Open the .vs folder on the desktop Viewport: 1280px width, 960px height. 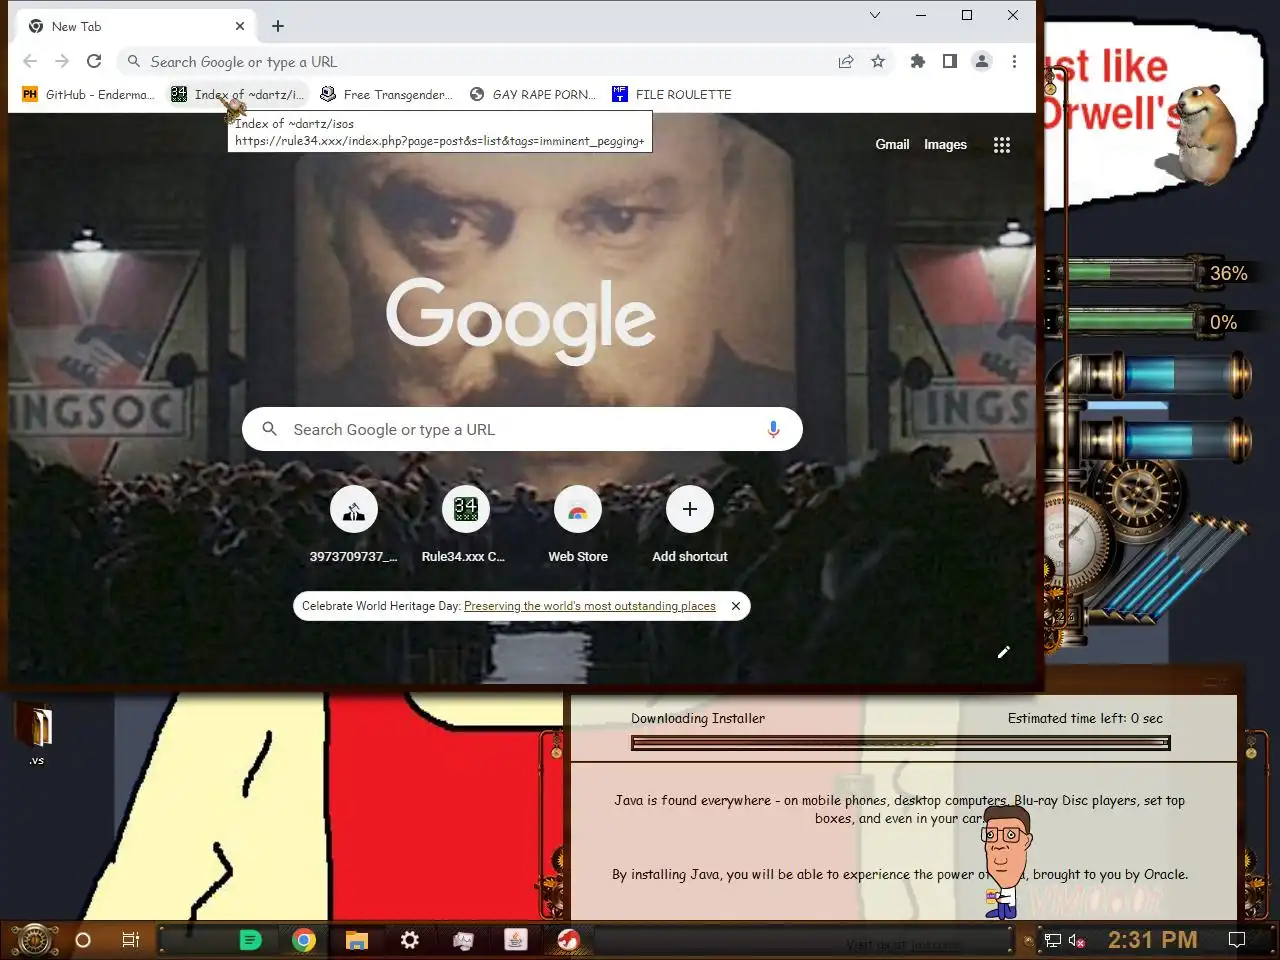(x=37, y=734)
